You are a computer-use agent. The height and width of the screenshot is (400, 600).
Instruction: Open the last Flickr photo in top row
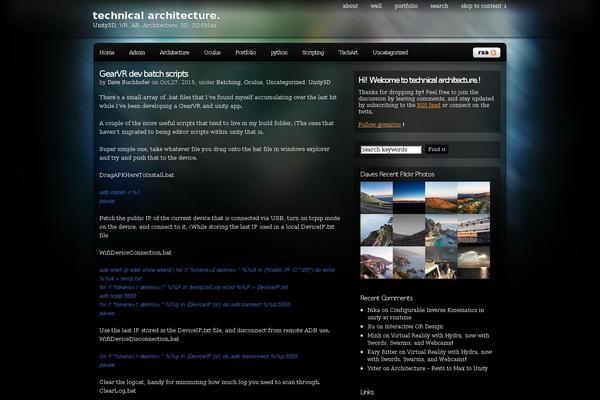pyautogui.click(x=474, y=198)
